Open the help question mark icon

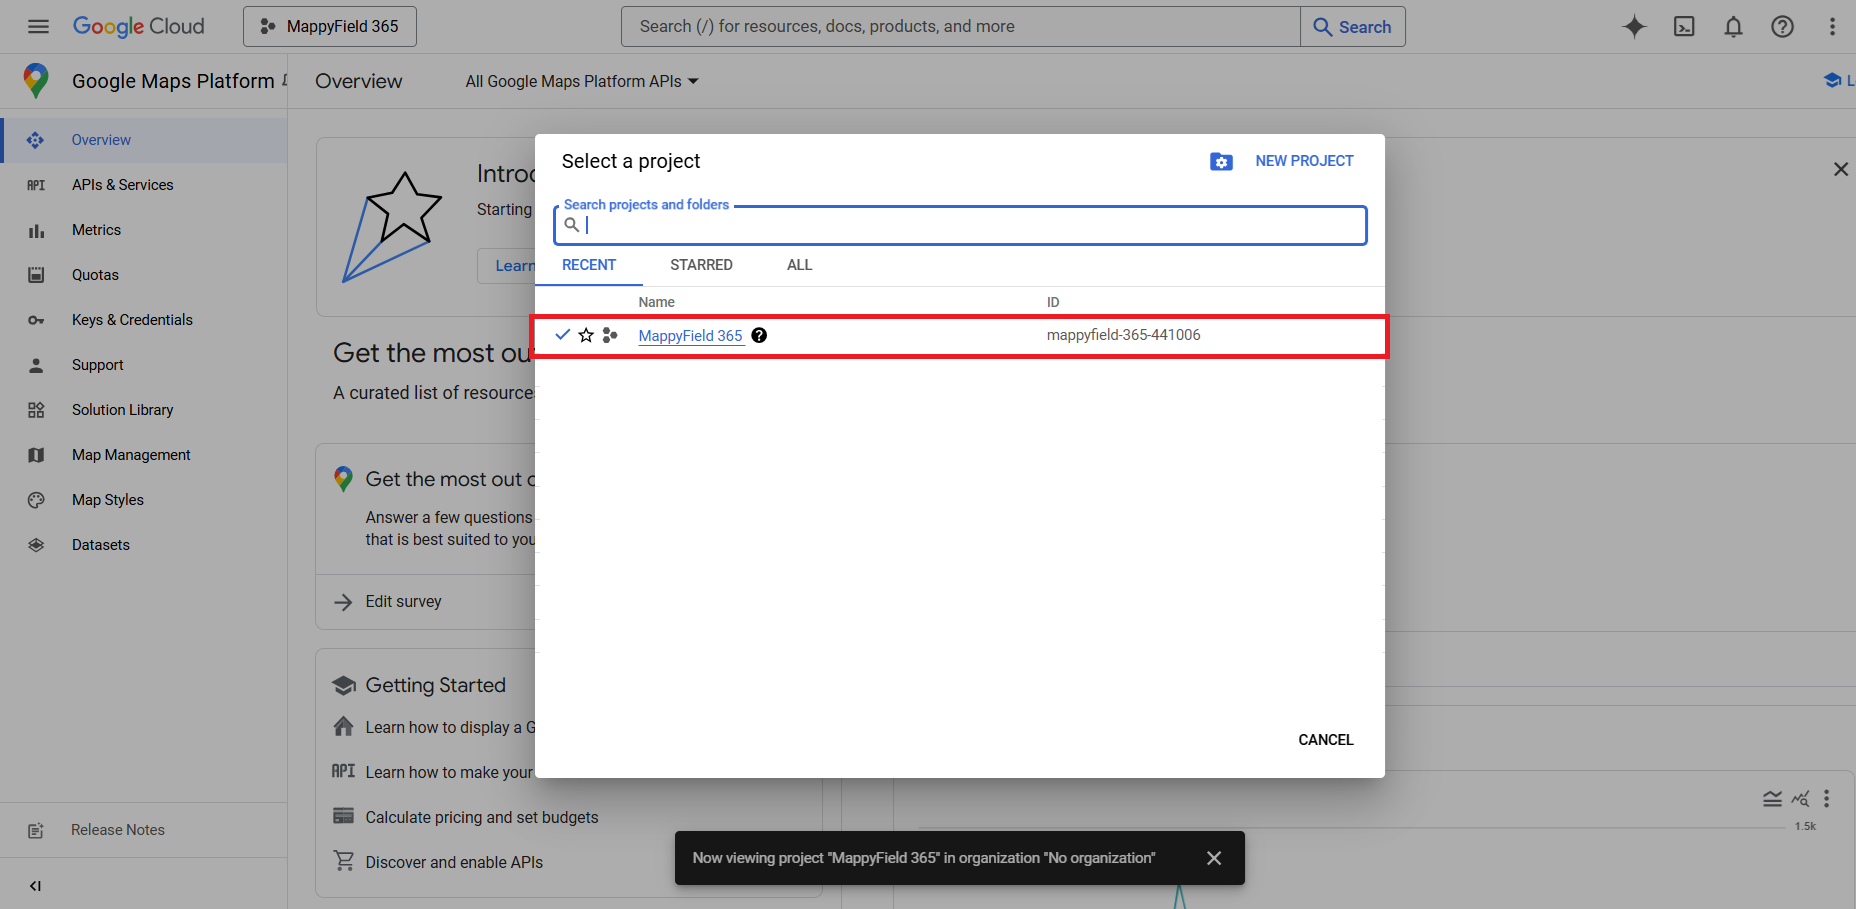(1783, 27)
